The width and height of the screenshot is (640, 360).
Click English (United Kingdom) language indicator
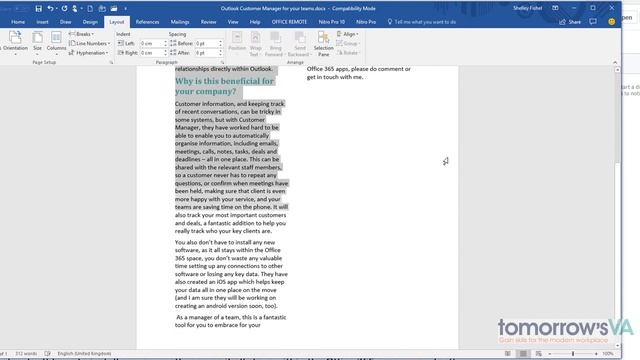coord(84,353)
